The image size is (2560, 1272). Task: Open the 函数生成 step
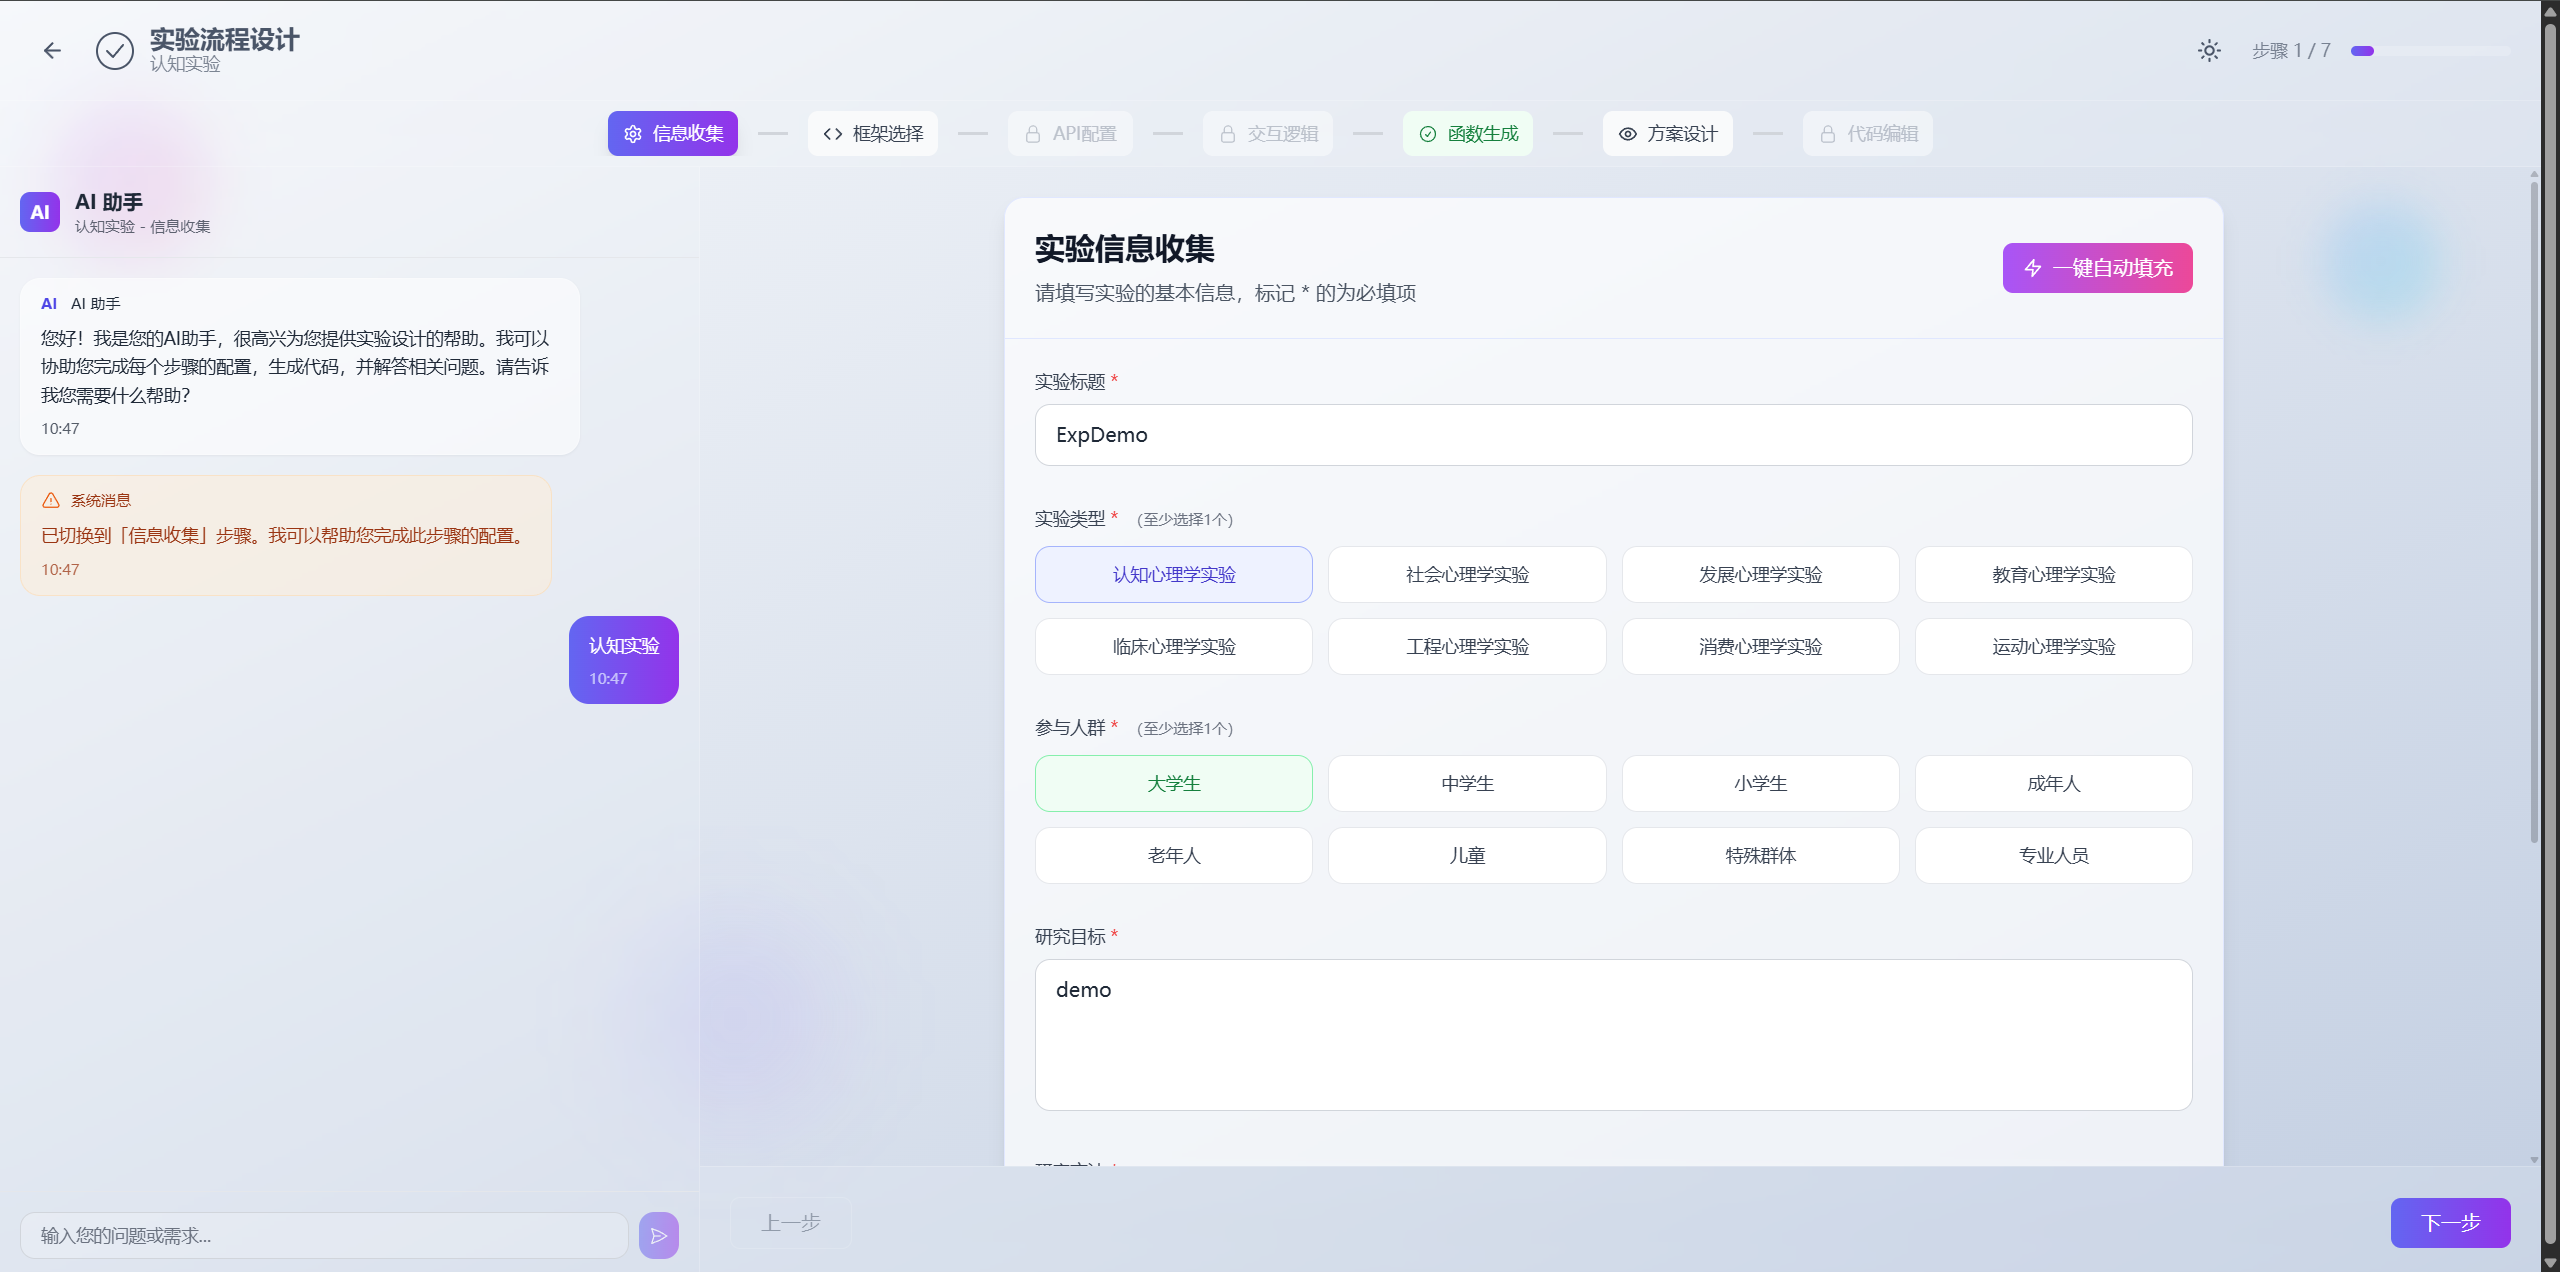click(x=1468, y=133)
